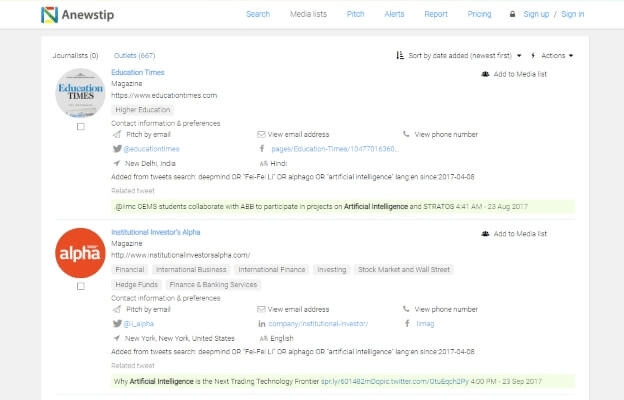Click Facebook icon in Education Times entry
The height and width of the screenshot is (400, 624).
pos(262,149)
